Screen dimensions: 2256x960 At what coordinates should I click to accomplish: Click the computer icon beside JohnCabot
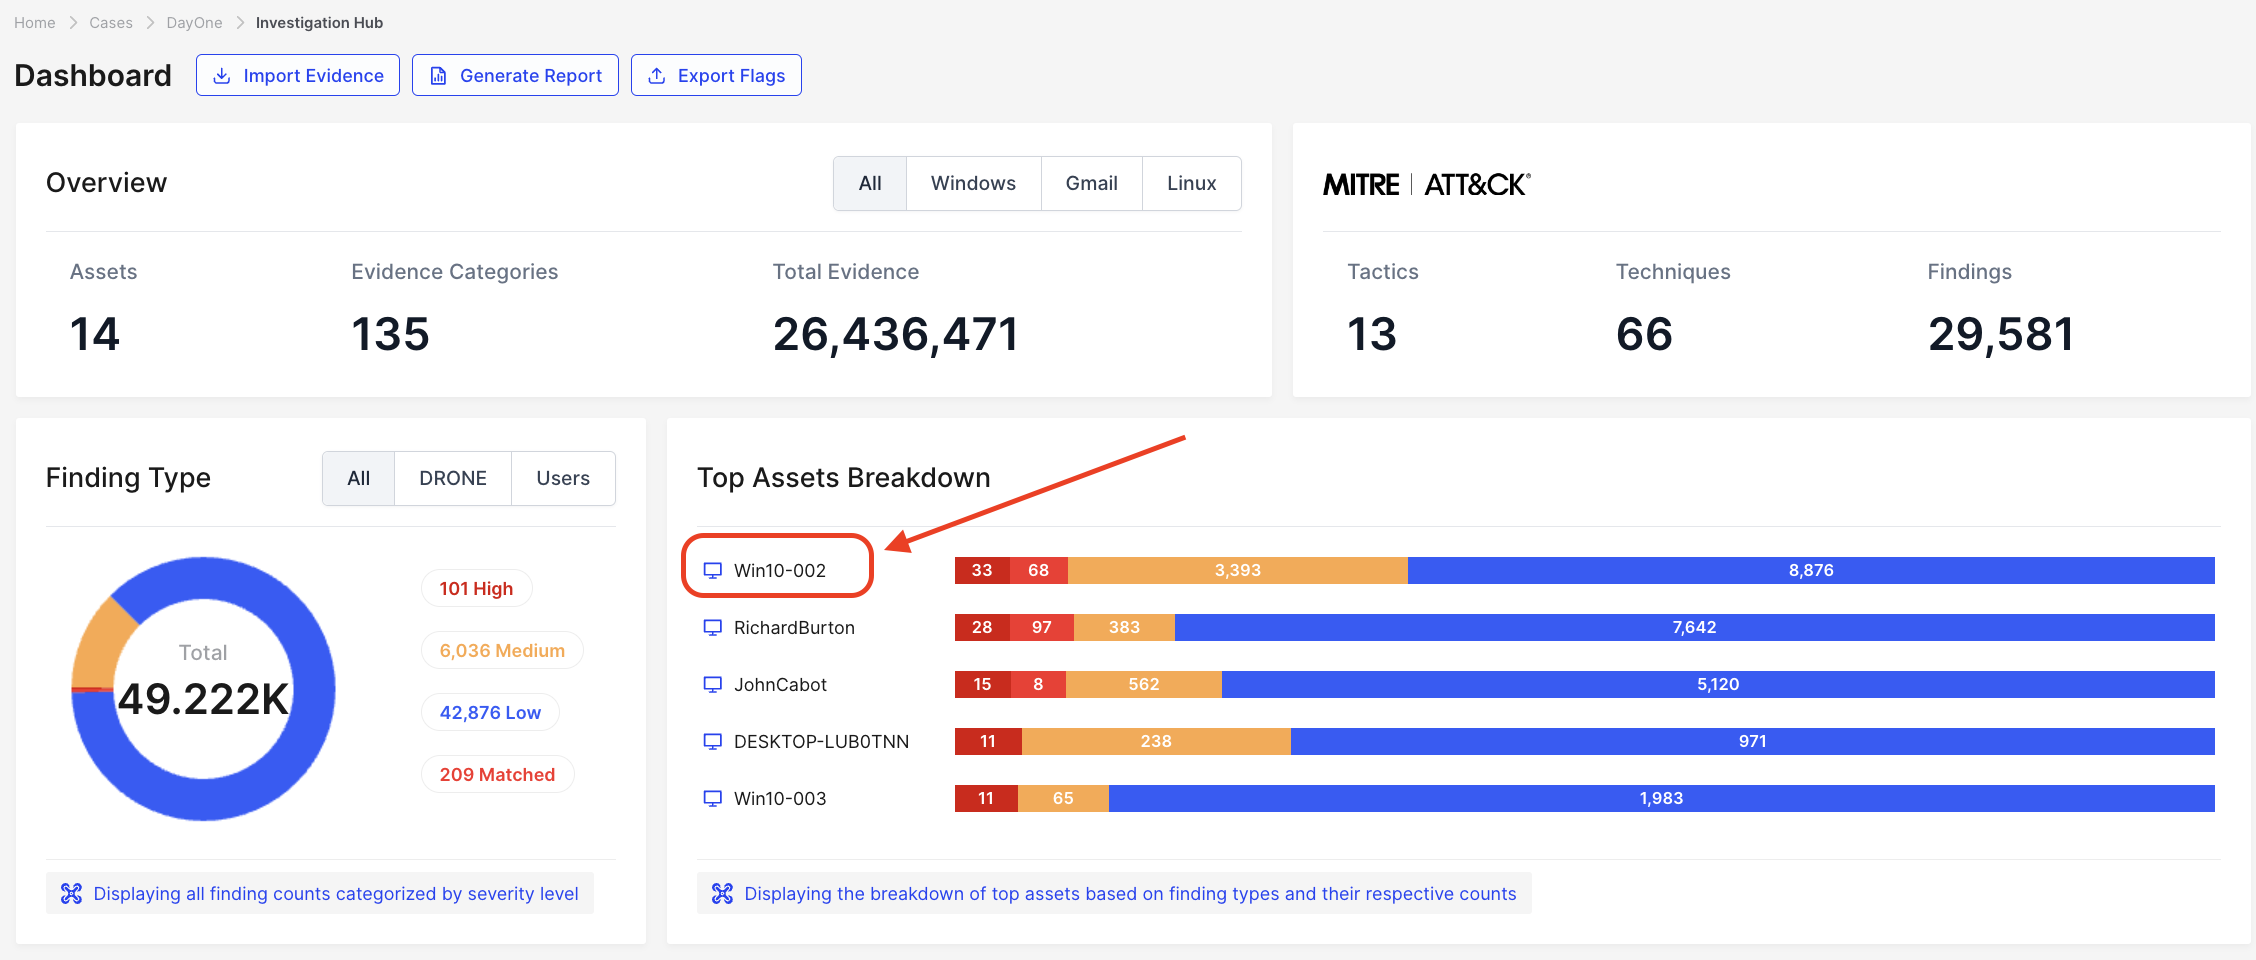pos(712,684)
